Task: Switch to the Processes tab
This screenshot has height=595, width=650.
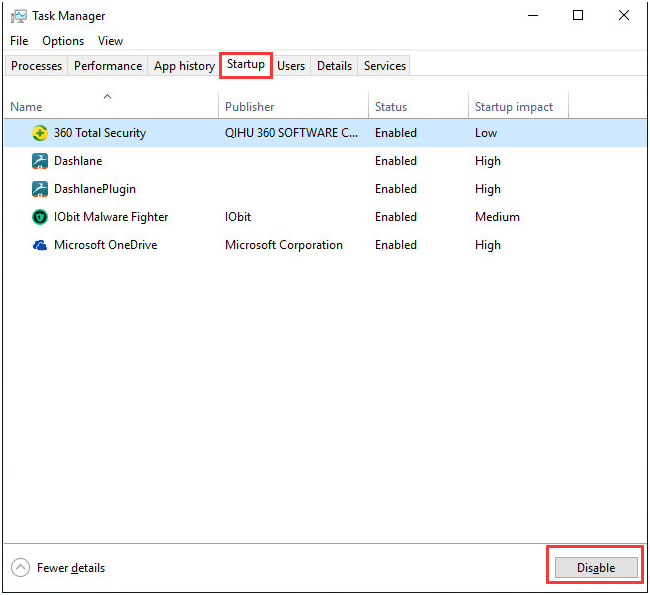Action: point(37,66)
